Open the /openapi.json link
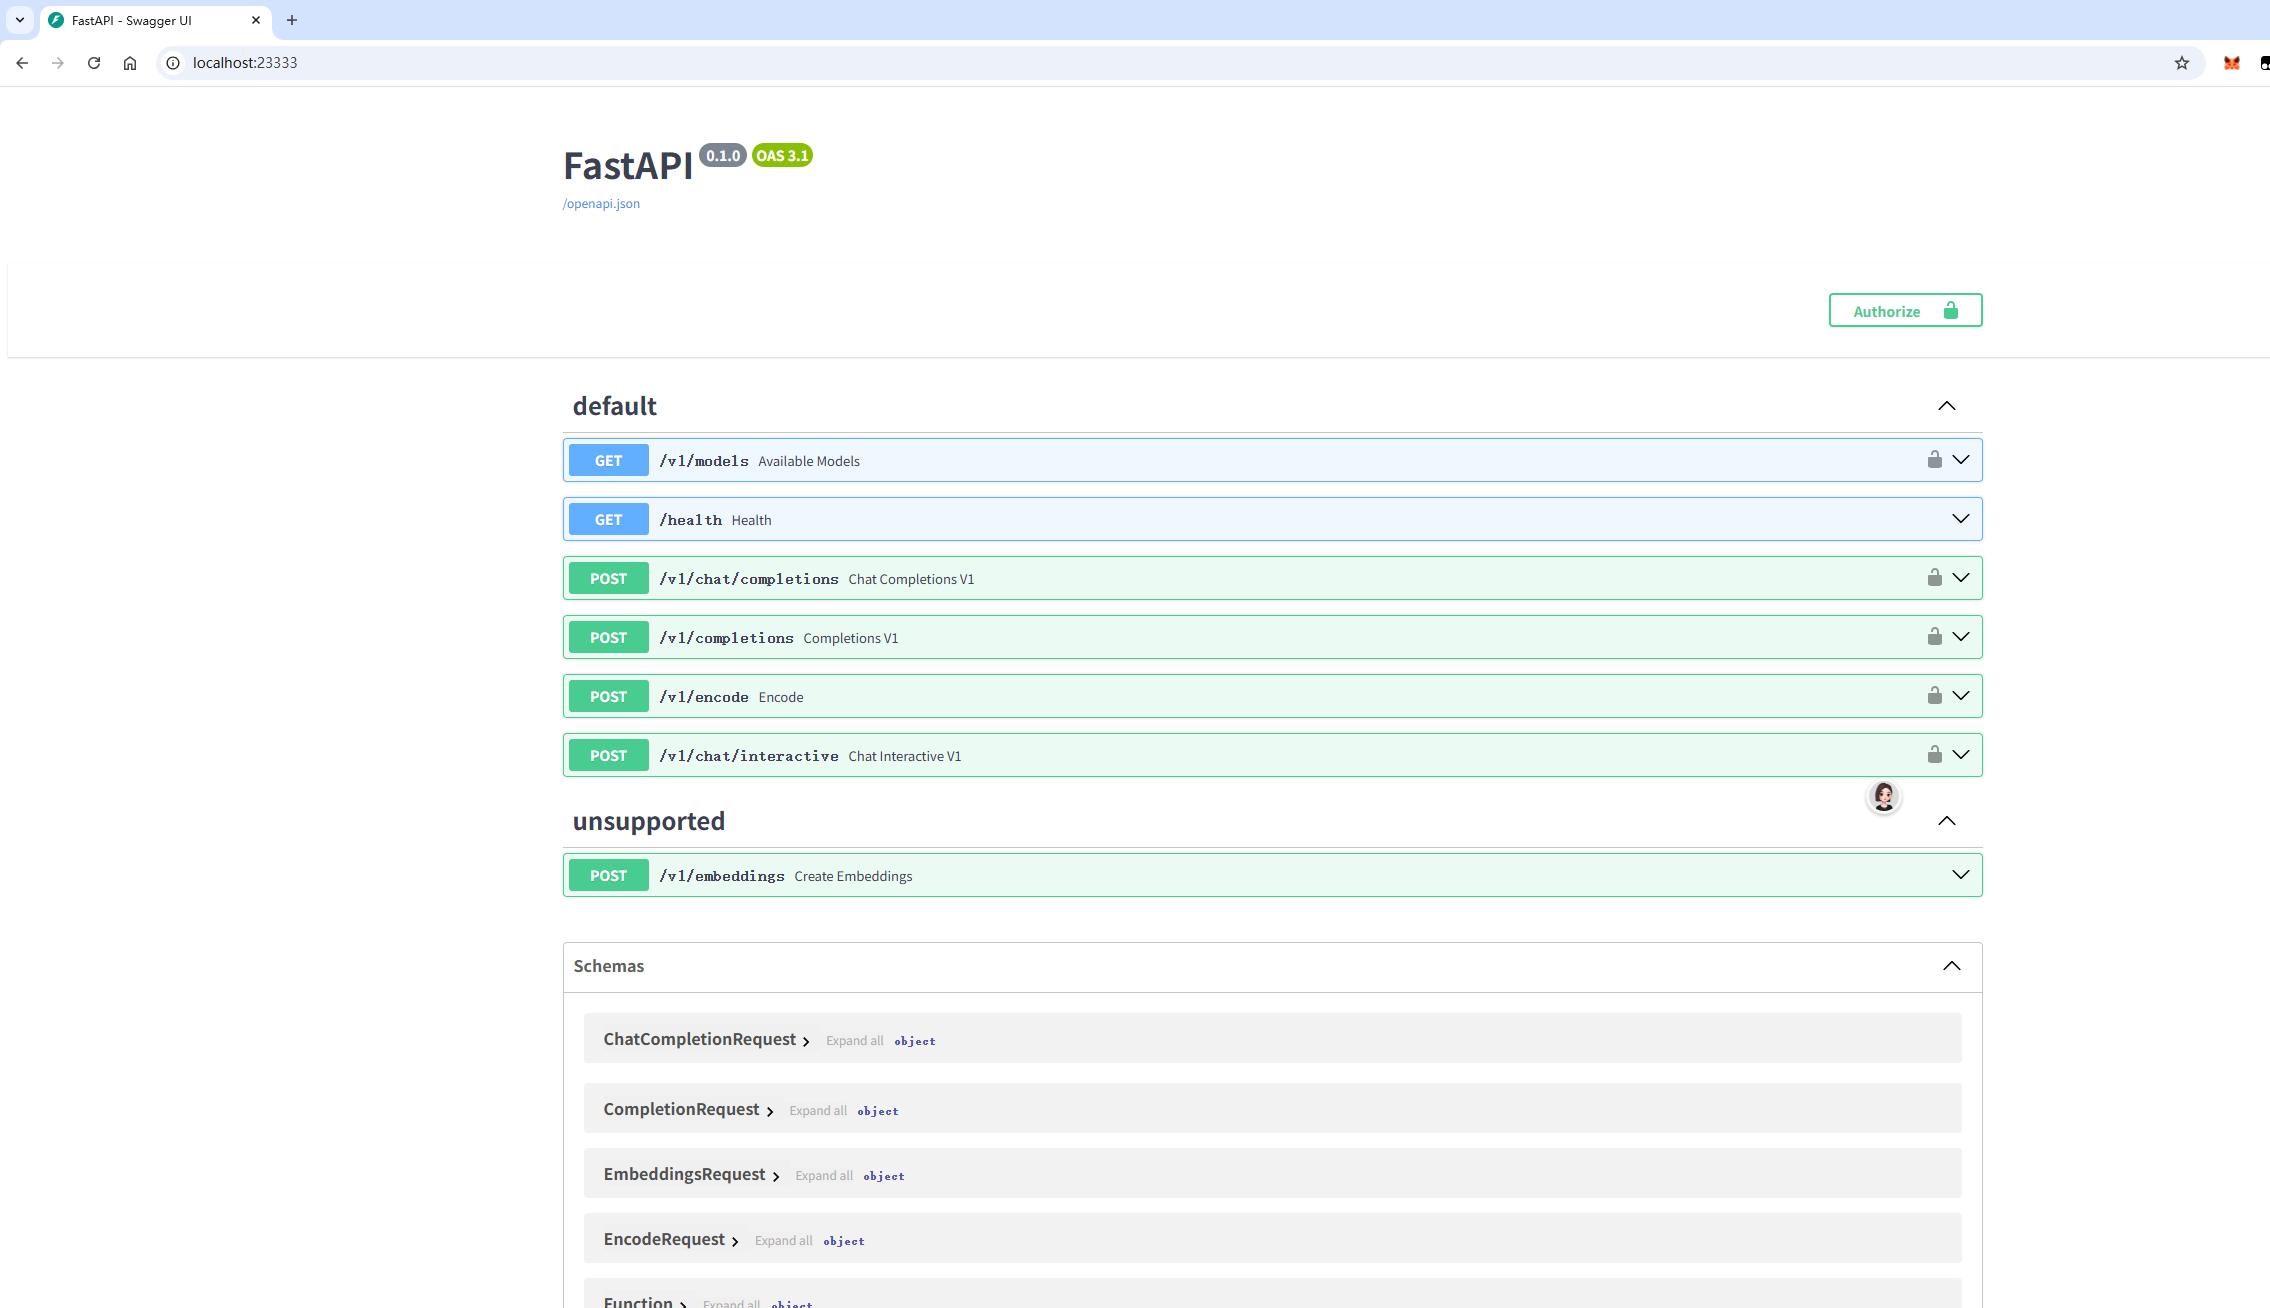2270x1308 pixels. (x=601, y=204)
